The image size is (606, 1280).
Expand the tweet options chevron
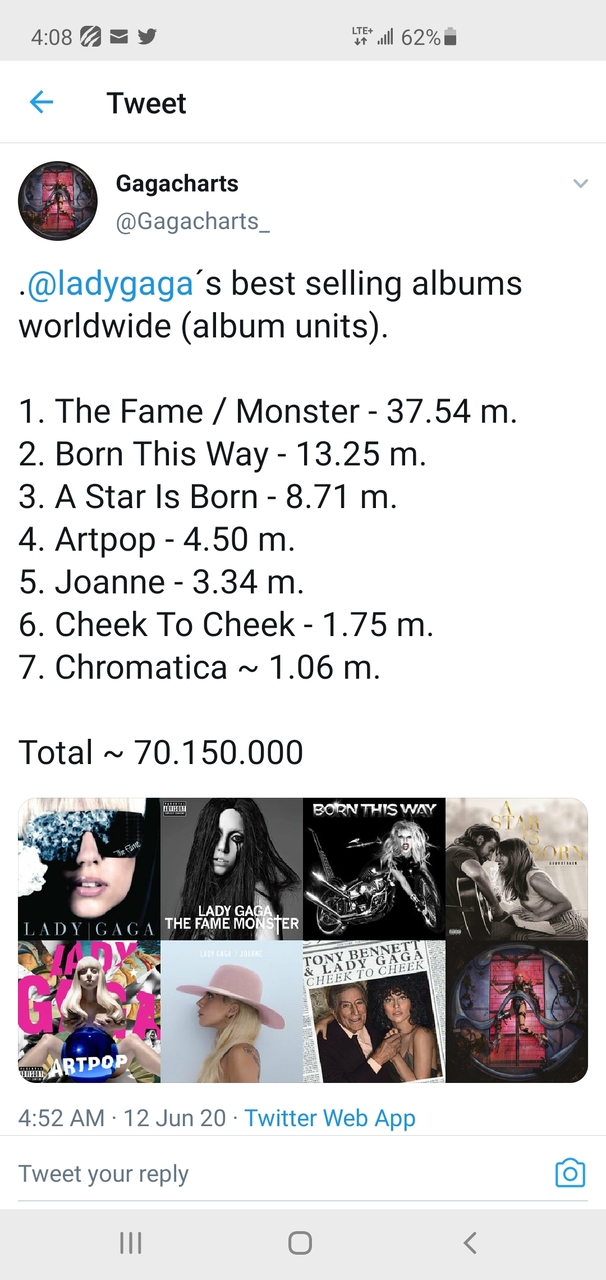(580, 184)
